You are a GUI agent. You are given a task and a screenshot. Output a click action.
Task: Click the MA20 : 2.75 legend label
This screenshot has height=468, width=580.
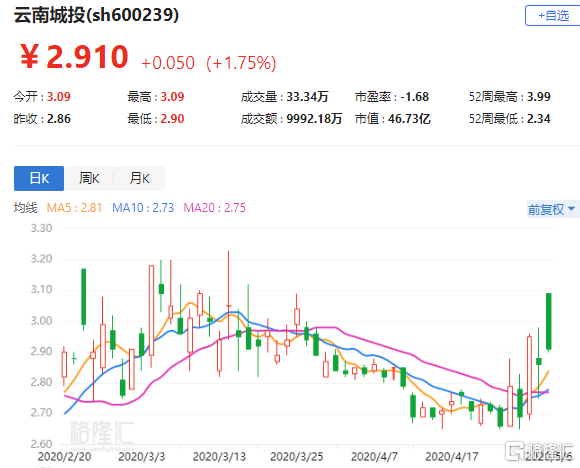pos(215,208)
